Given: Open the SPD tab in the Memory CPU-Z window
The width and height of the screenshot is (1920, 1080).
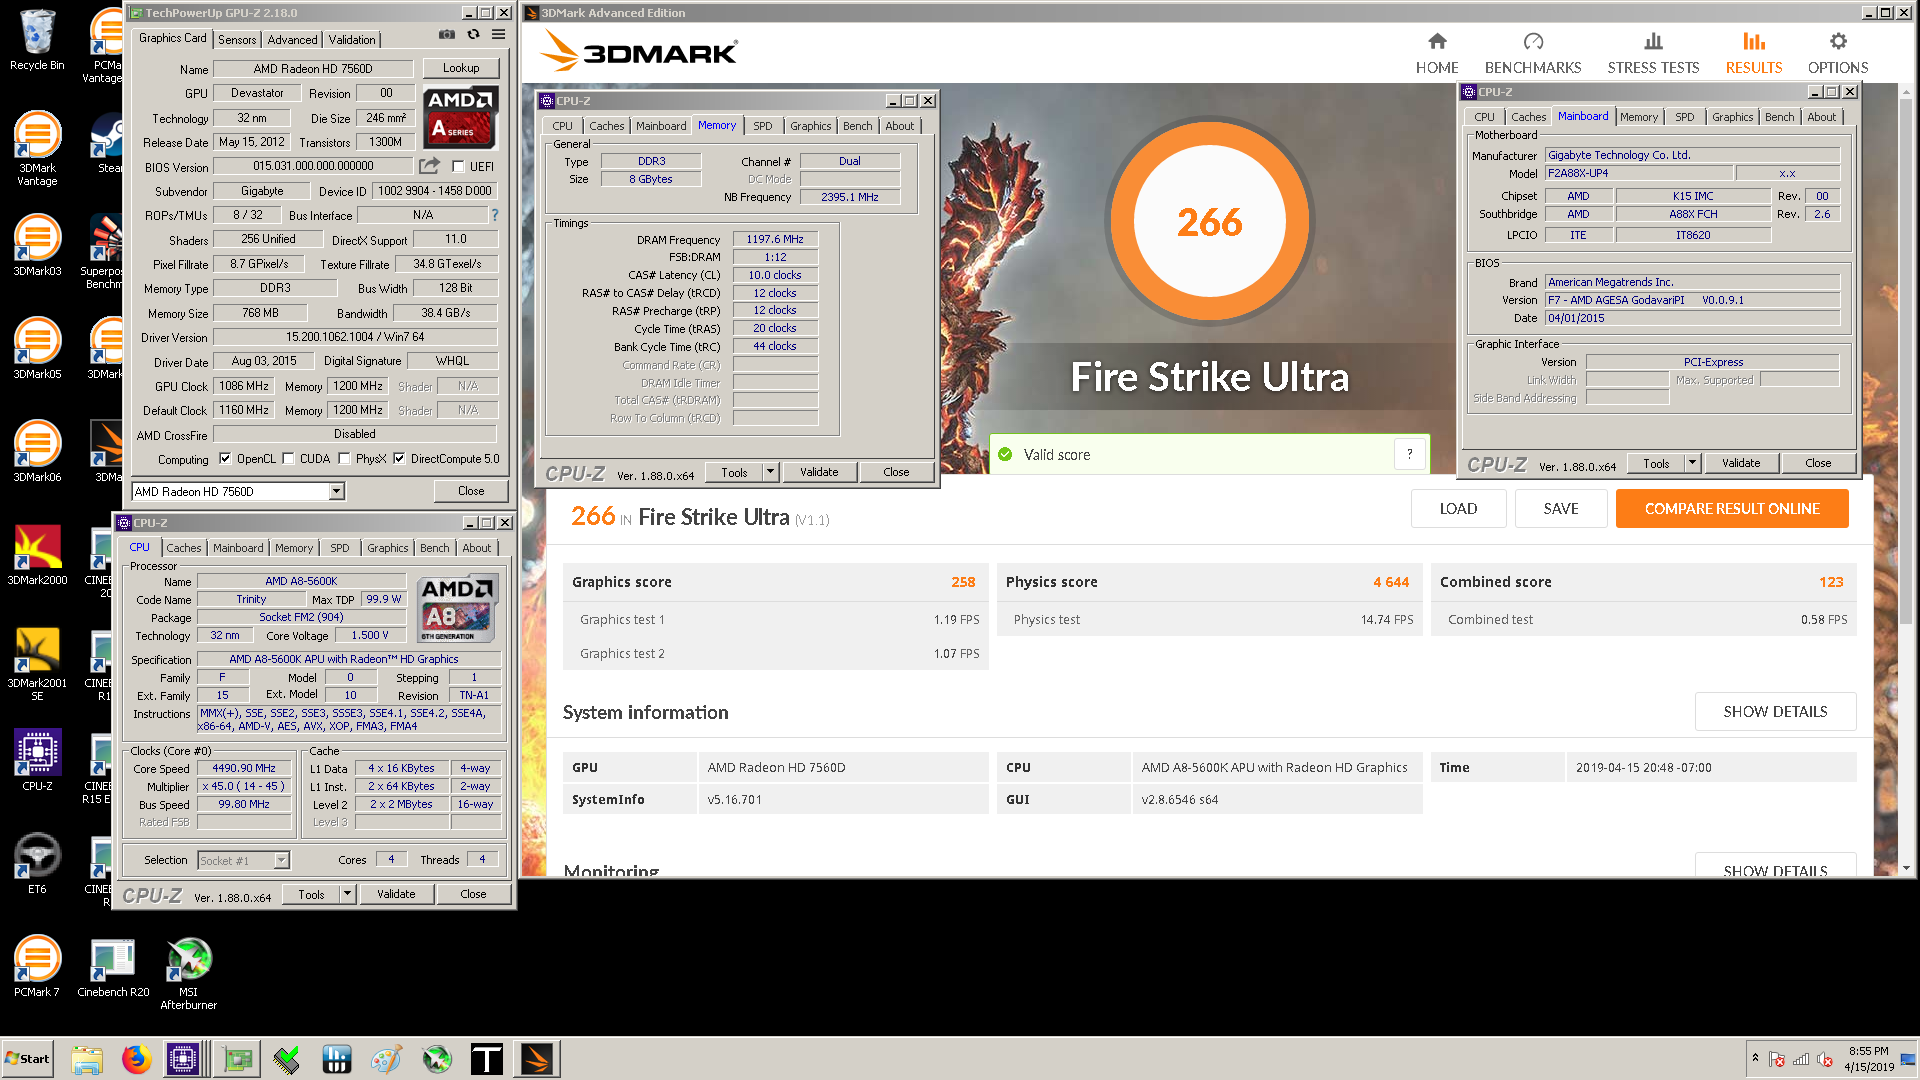Looking at the screenshot, I should [762, 126].
